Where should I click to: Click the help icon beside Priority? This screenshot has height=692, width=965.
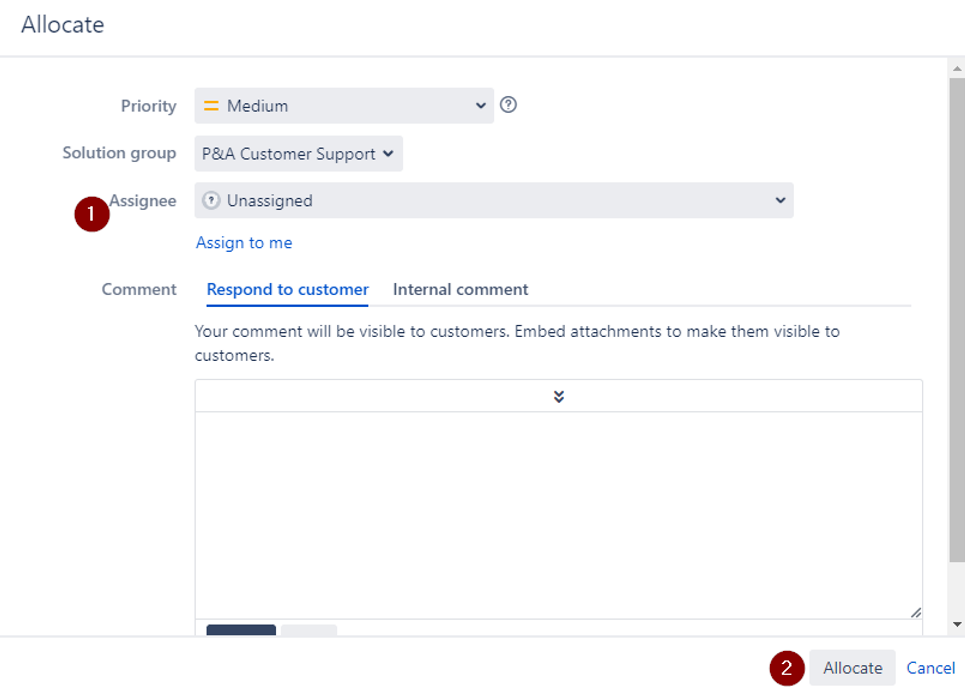coord(508,105)
